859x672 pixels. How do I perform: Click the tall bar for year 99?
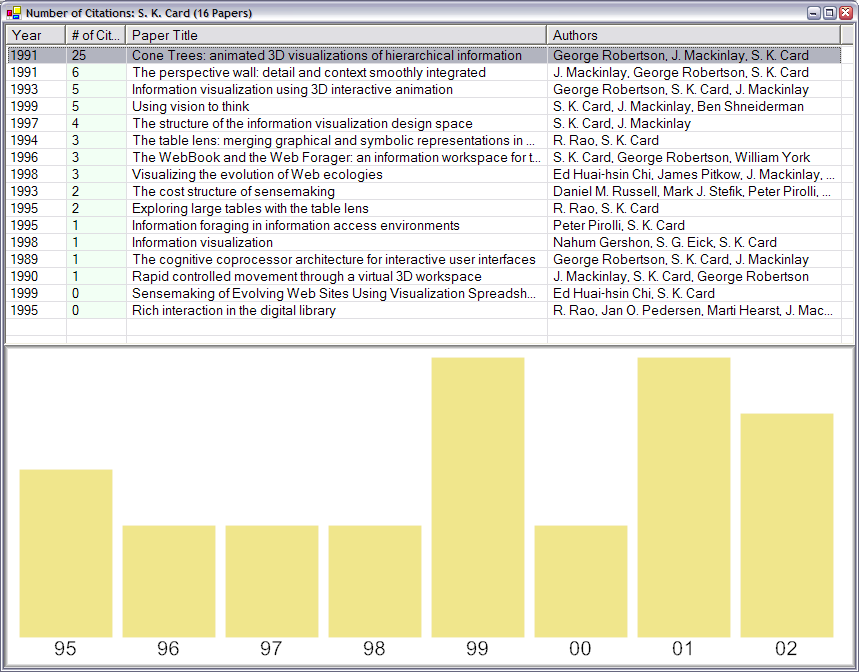click(x=478, y=497)
